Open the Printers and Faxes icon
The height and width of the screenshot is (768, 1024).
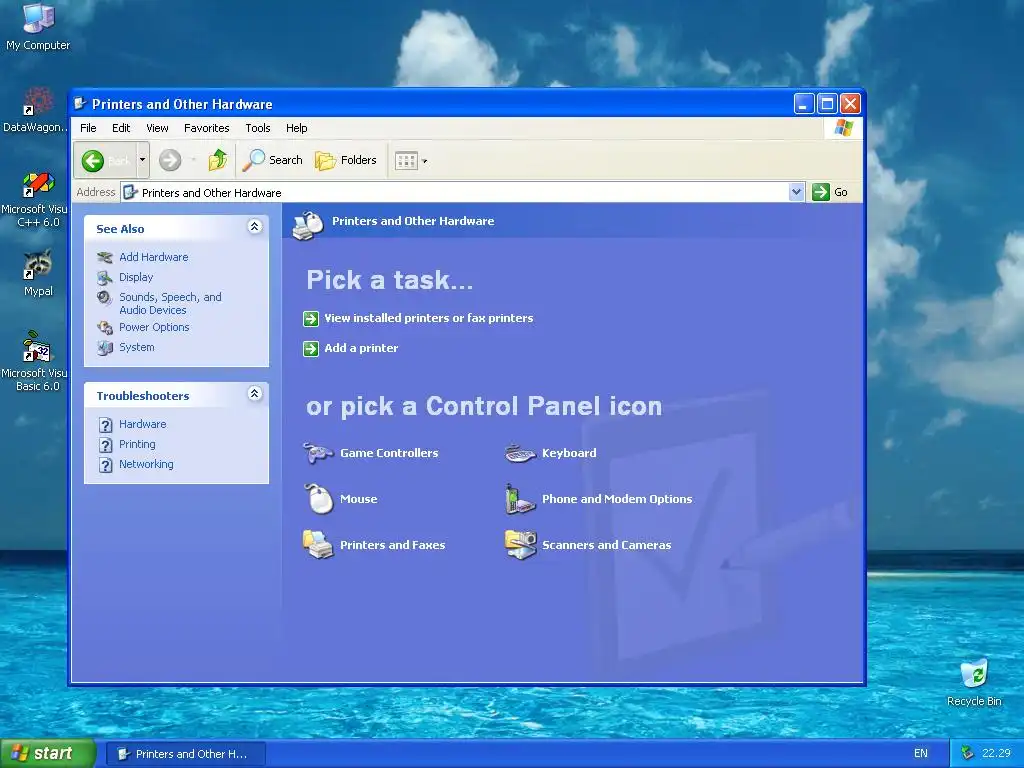[318, 545]
